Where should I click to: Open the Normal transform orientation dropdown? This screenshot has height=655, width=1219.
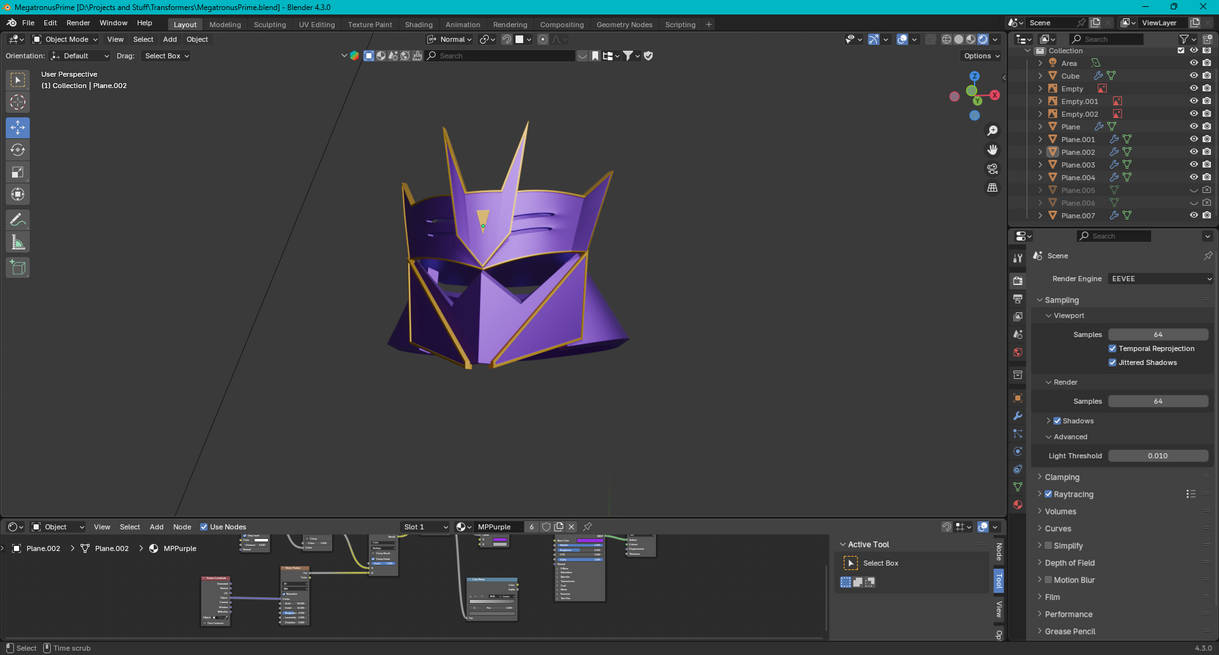[449, 39]
